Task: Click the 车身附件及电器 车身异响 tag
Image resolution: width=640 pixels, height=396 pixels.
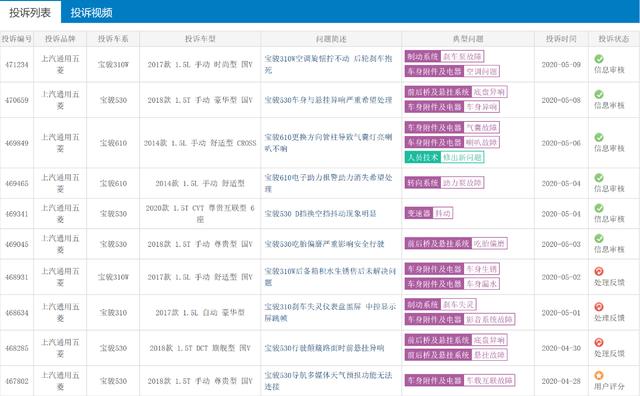Action: tap(452, 107)
